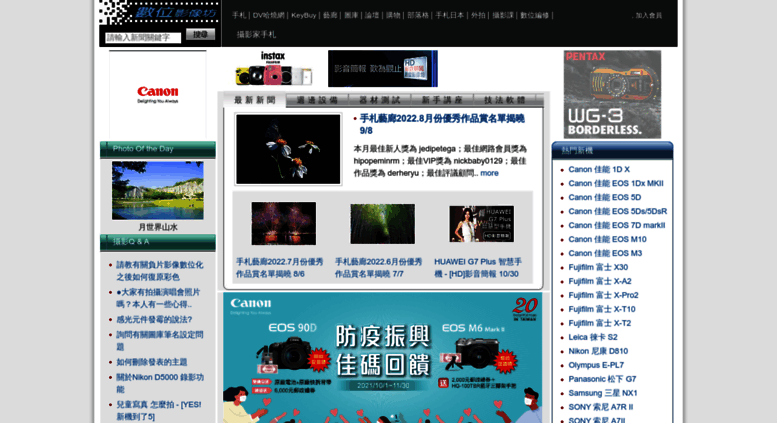Open Q&A 關於Nikon D5000 錄影功能
Screen dimensions: 777x423
160,383
